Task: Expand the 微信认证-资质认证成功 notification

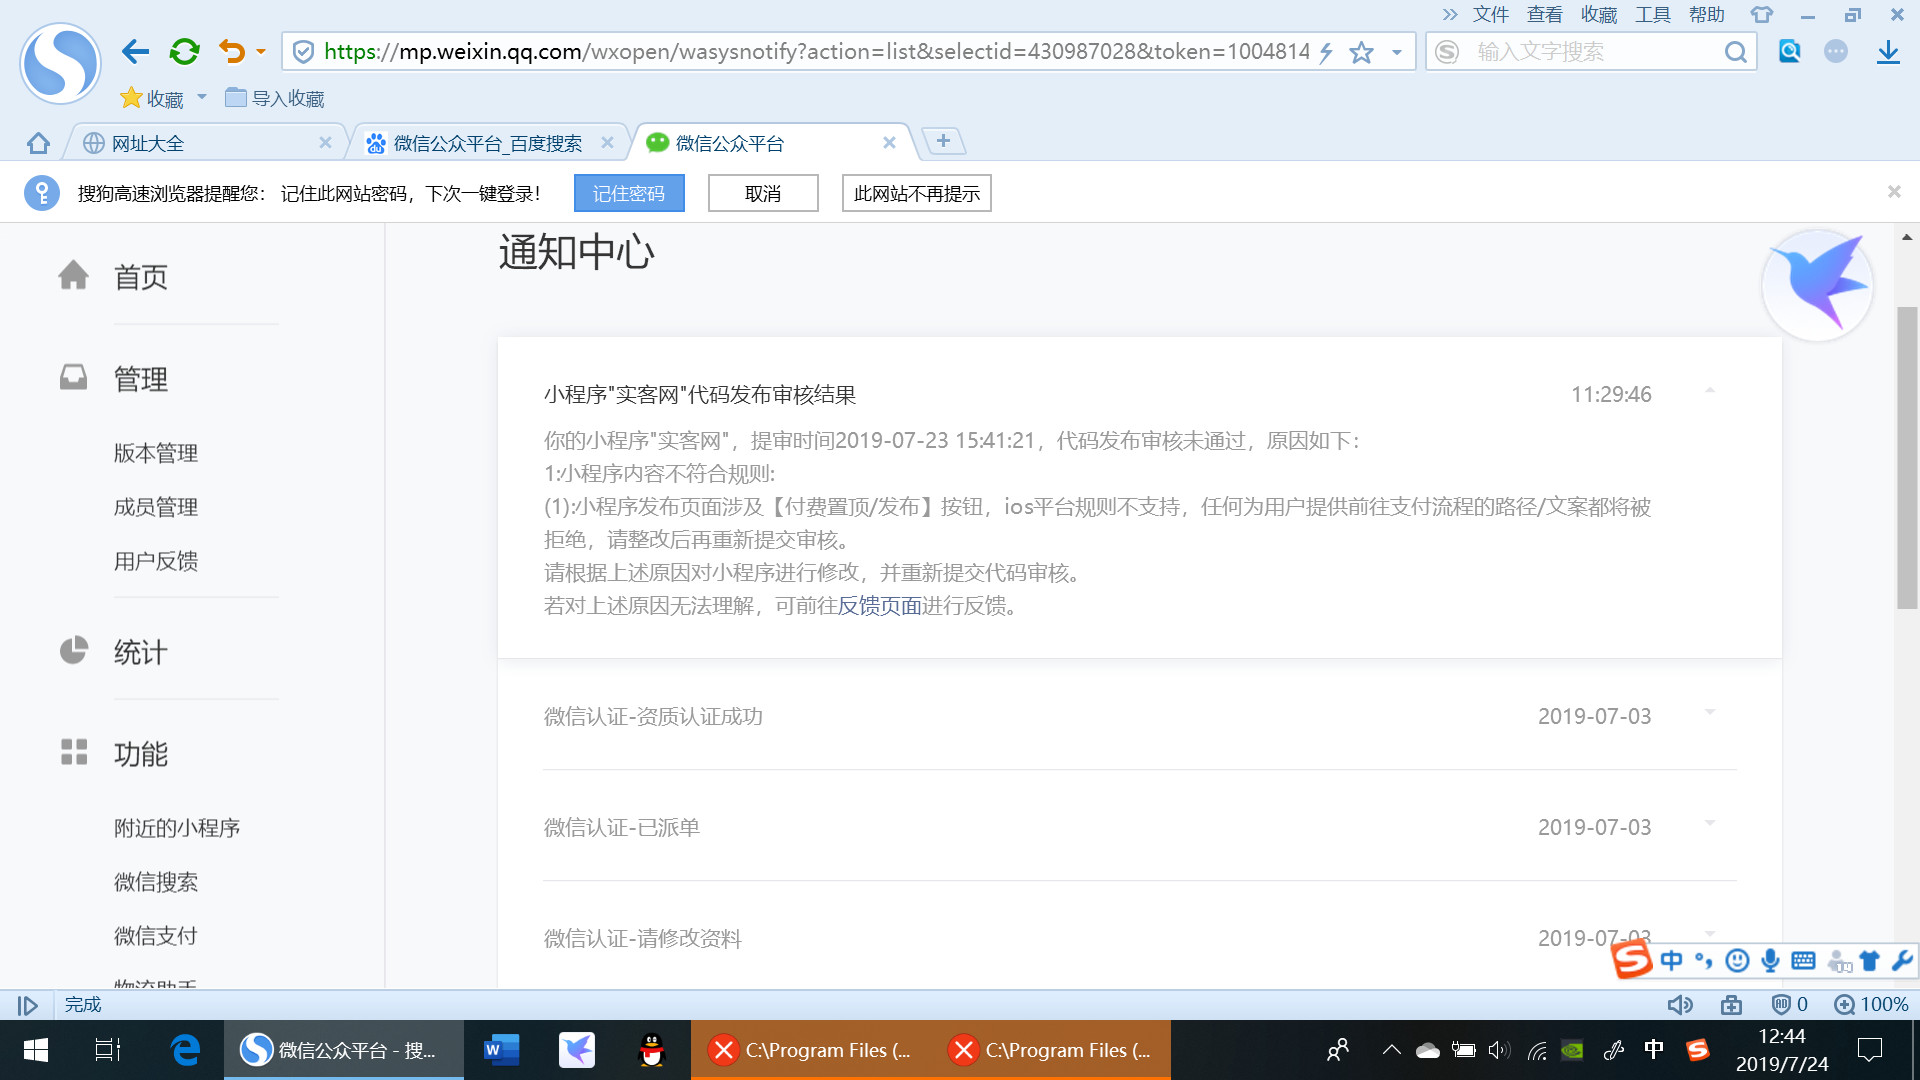Action: [1710, 713]
